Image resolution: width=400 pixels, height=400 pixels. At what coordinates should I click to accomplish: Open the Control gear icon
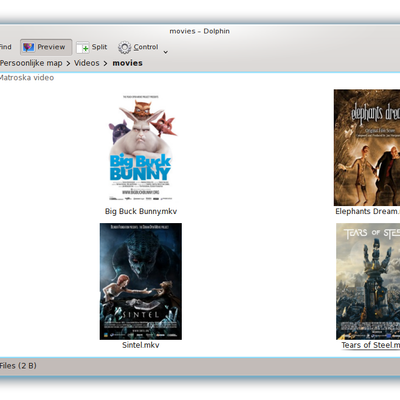click(124, 48)
